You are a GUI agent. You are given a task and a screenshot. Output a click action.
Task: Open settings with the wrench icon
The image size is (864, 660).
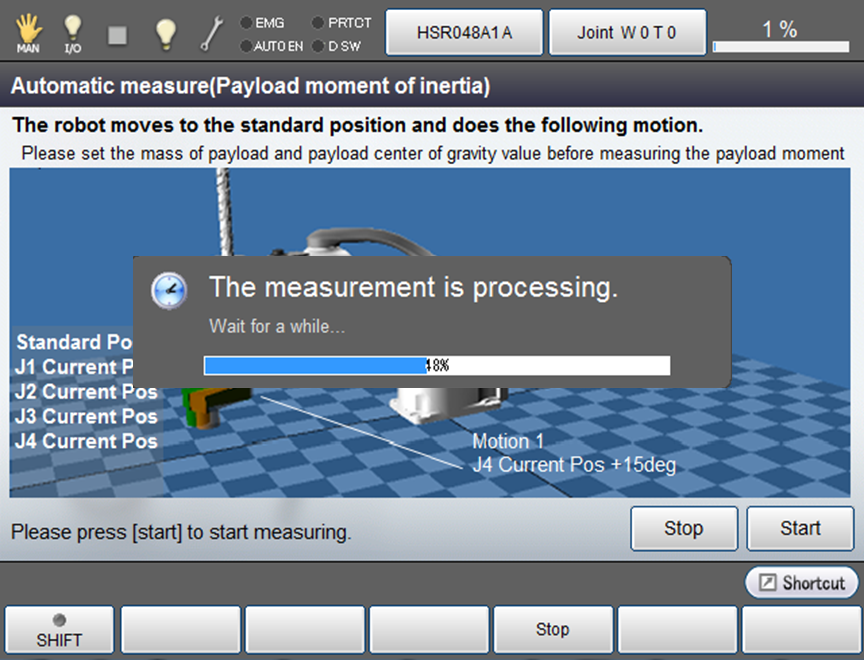[x=212, y=34]
